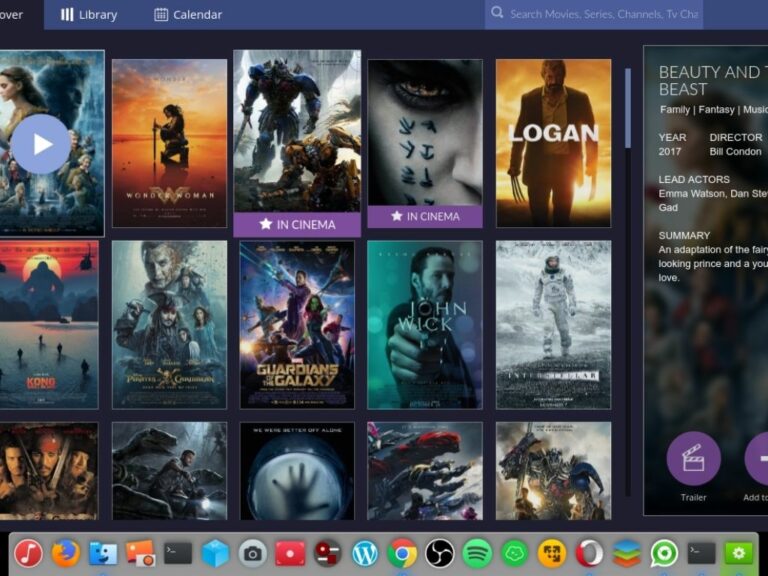Play the Beauty and the Beast movie
Image resolution: width=768 pixels, height=576 pixels.
click(41, 144)
